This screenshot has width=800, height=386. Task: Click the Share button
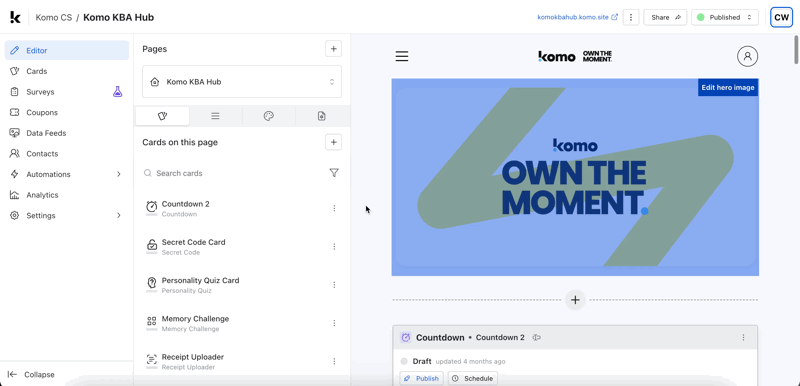click(665, 17)
